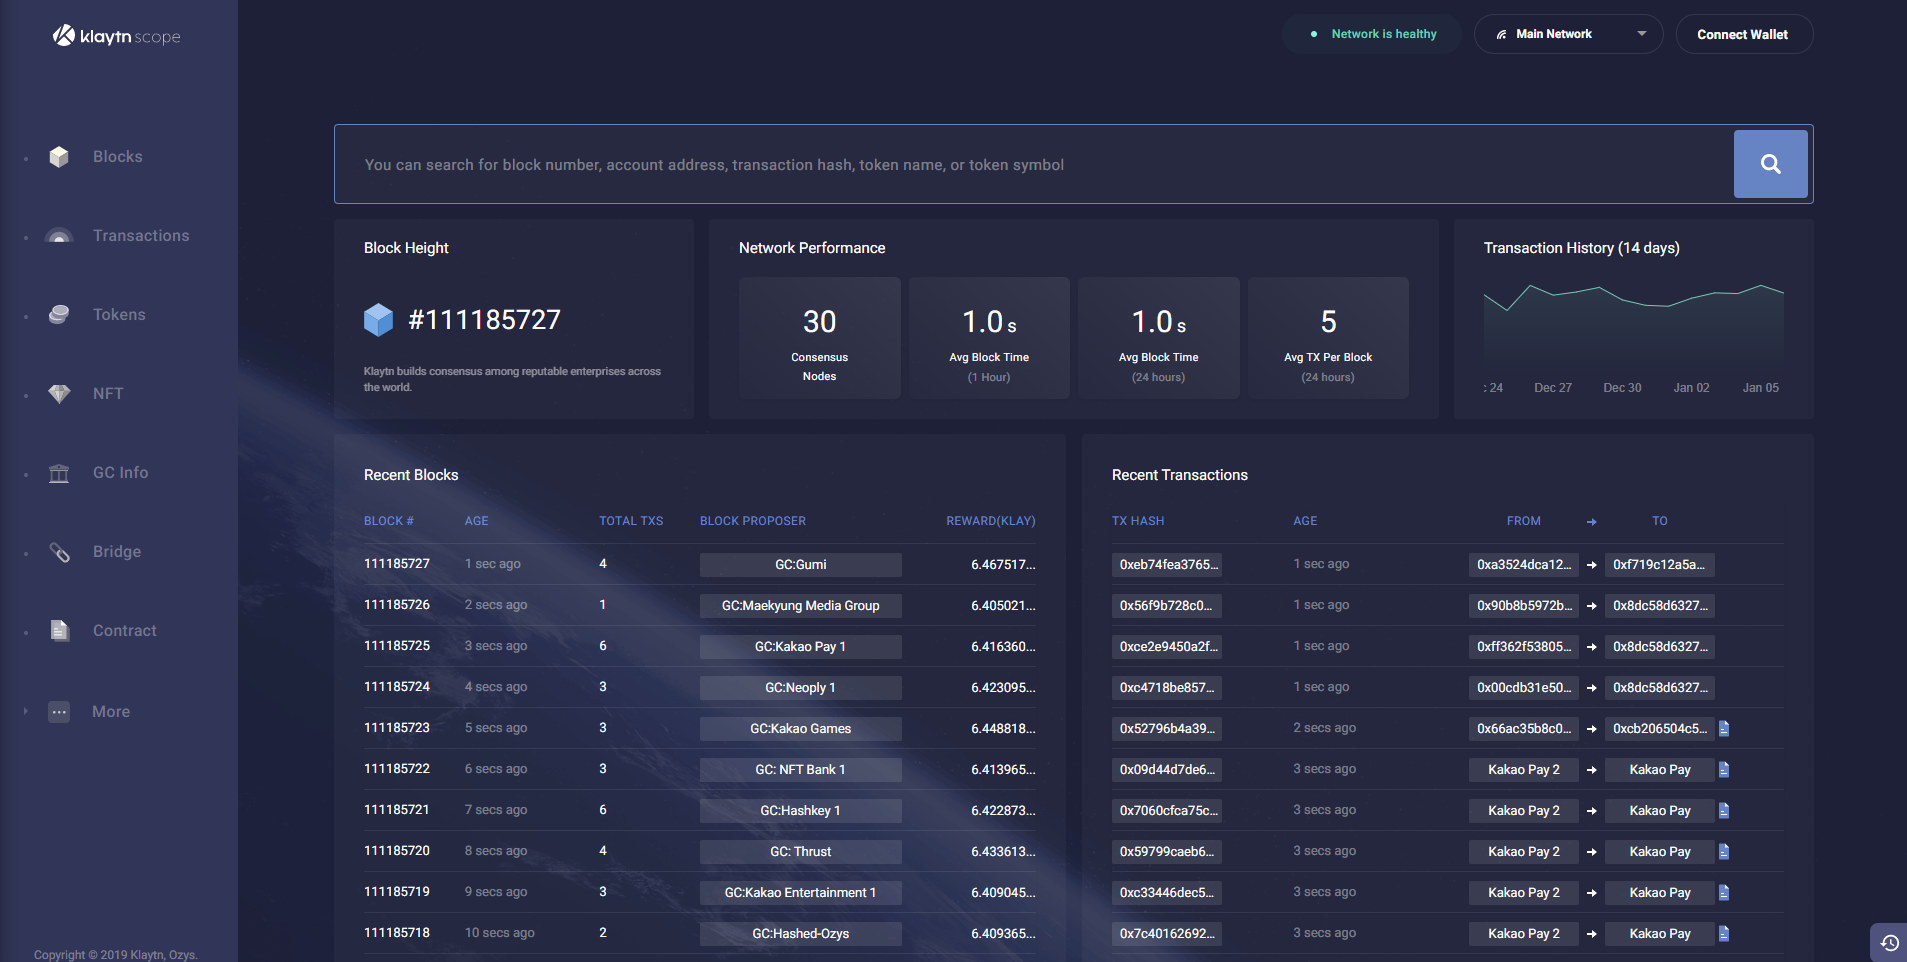The width and height of the screenshot is (1907, 962).
Task: Click the search input field
Action: click(1034, 164)
